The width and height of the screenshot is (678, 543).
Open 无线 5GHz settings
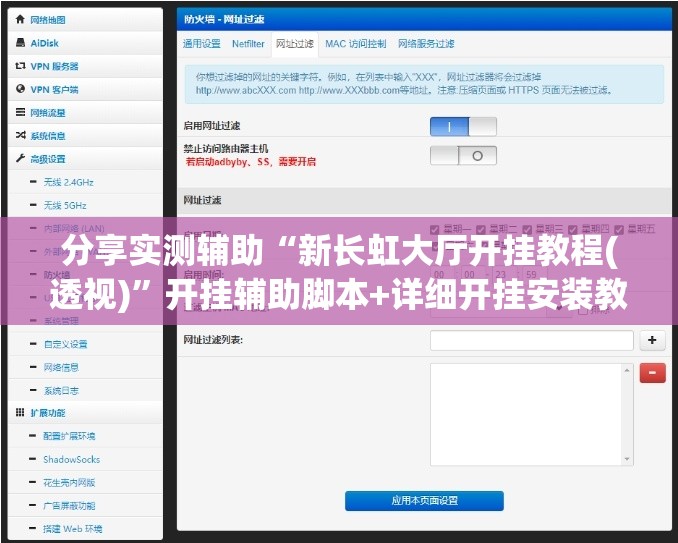coord(65,205)
